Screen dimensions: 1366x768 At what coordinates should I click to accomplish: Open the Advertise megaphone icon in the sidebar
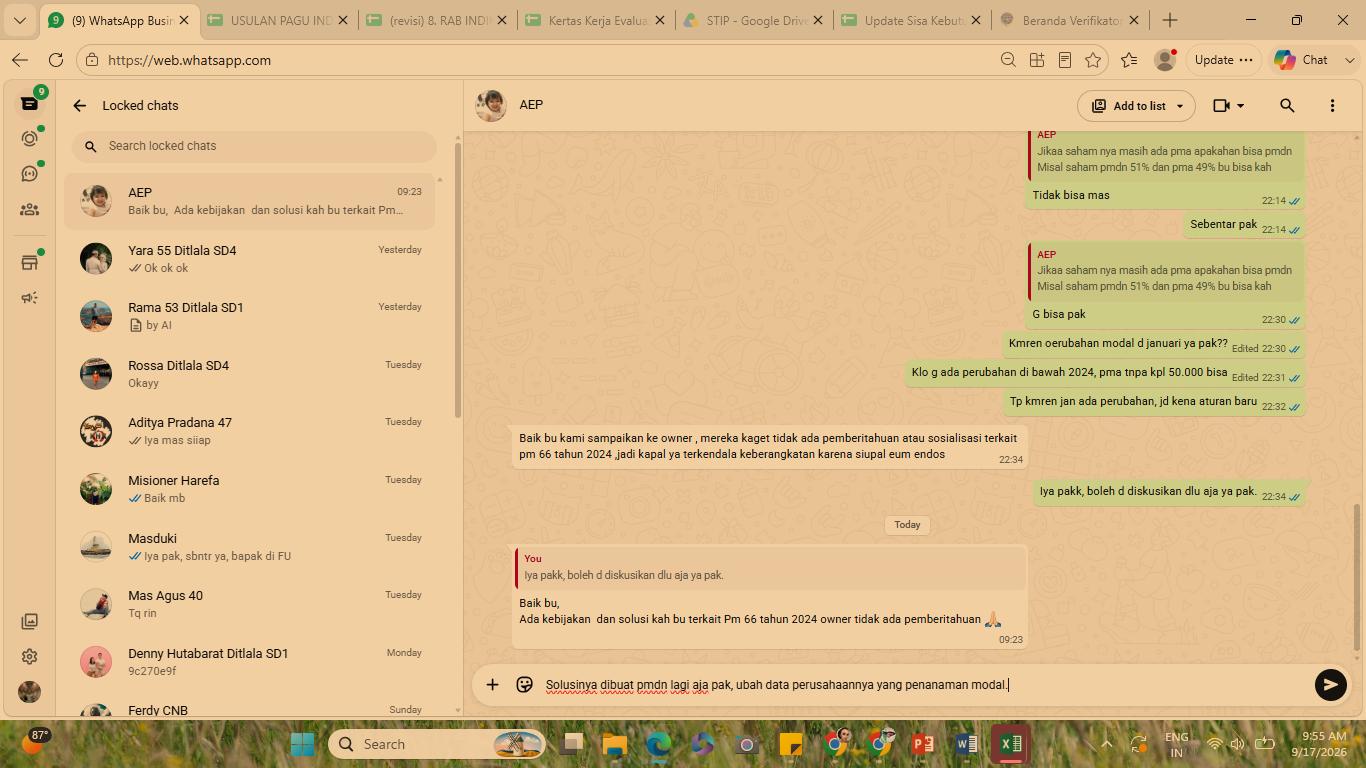(x=29, y=298)
